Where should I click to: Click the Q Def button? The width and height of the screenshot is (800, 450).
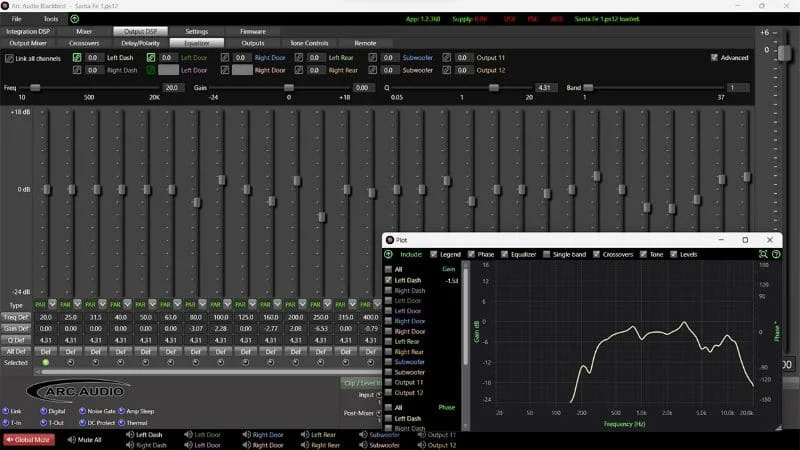(x=16, y=340)
